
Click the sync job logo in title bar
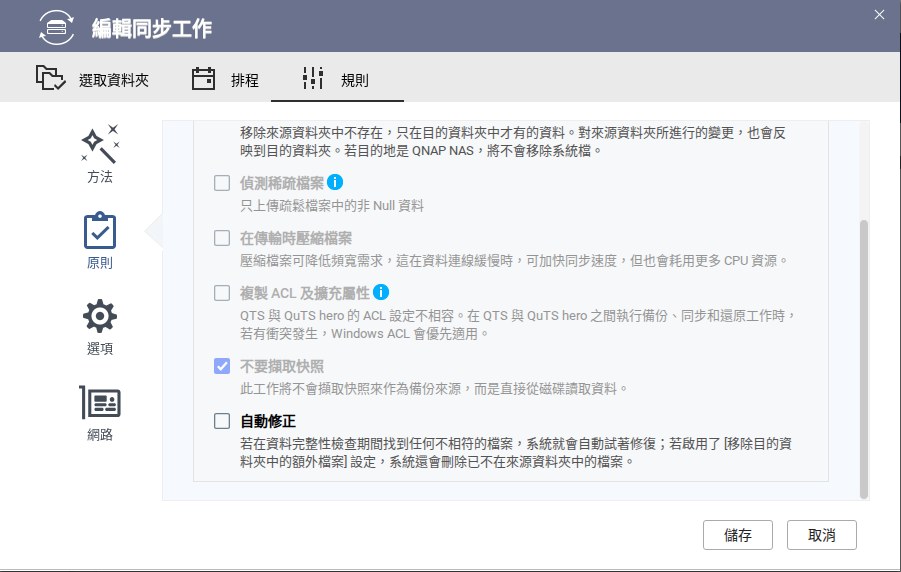point(56,27)
